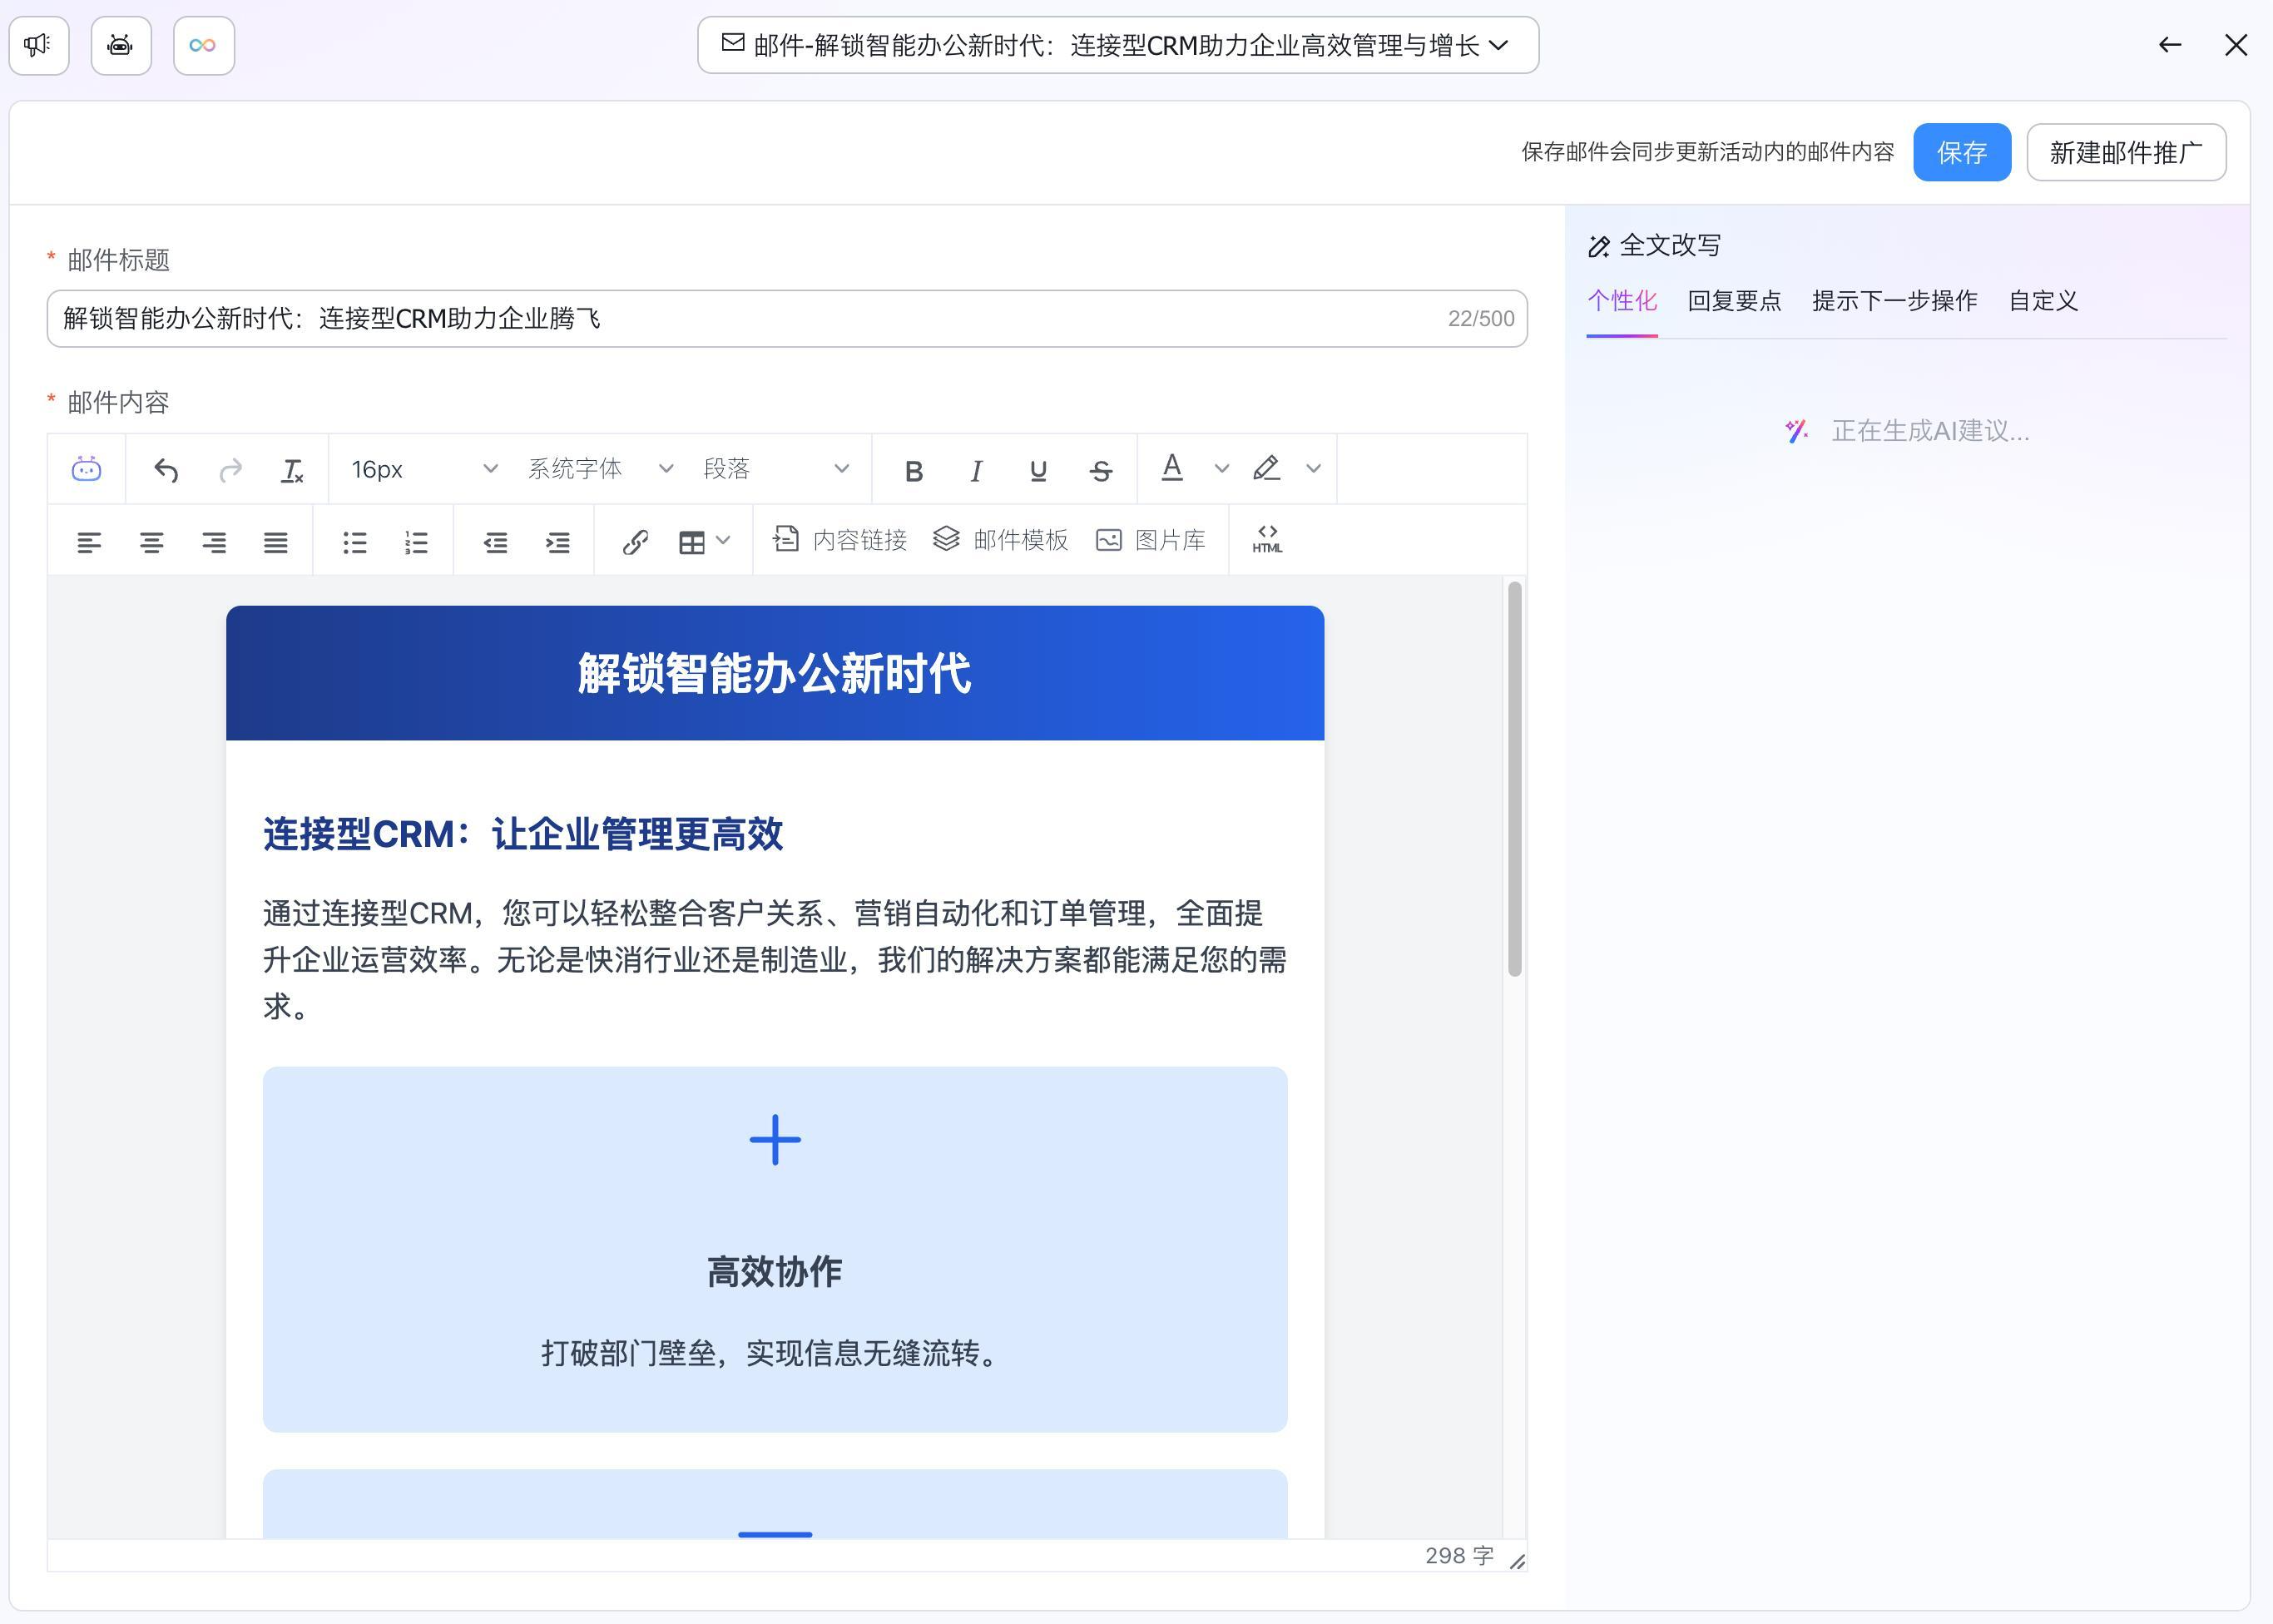Click the insert link icon
Screen dimensions: 2273x1624
(x=635, y=542)
